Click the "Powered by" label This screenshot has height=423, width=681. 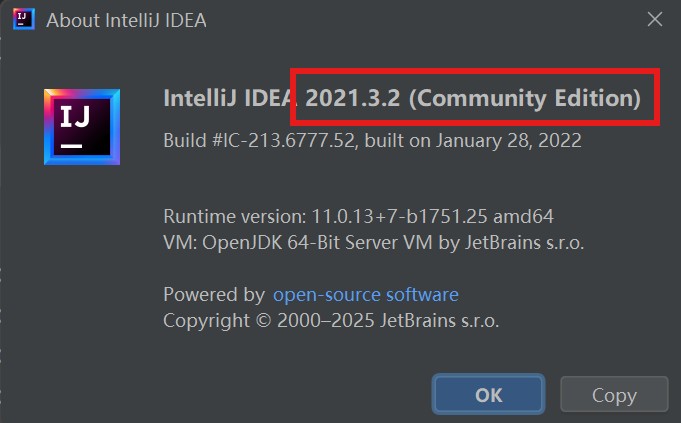[213, 295]
